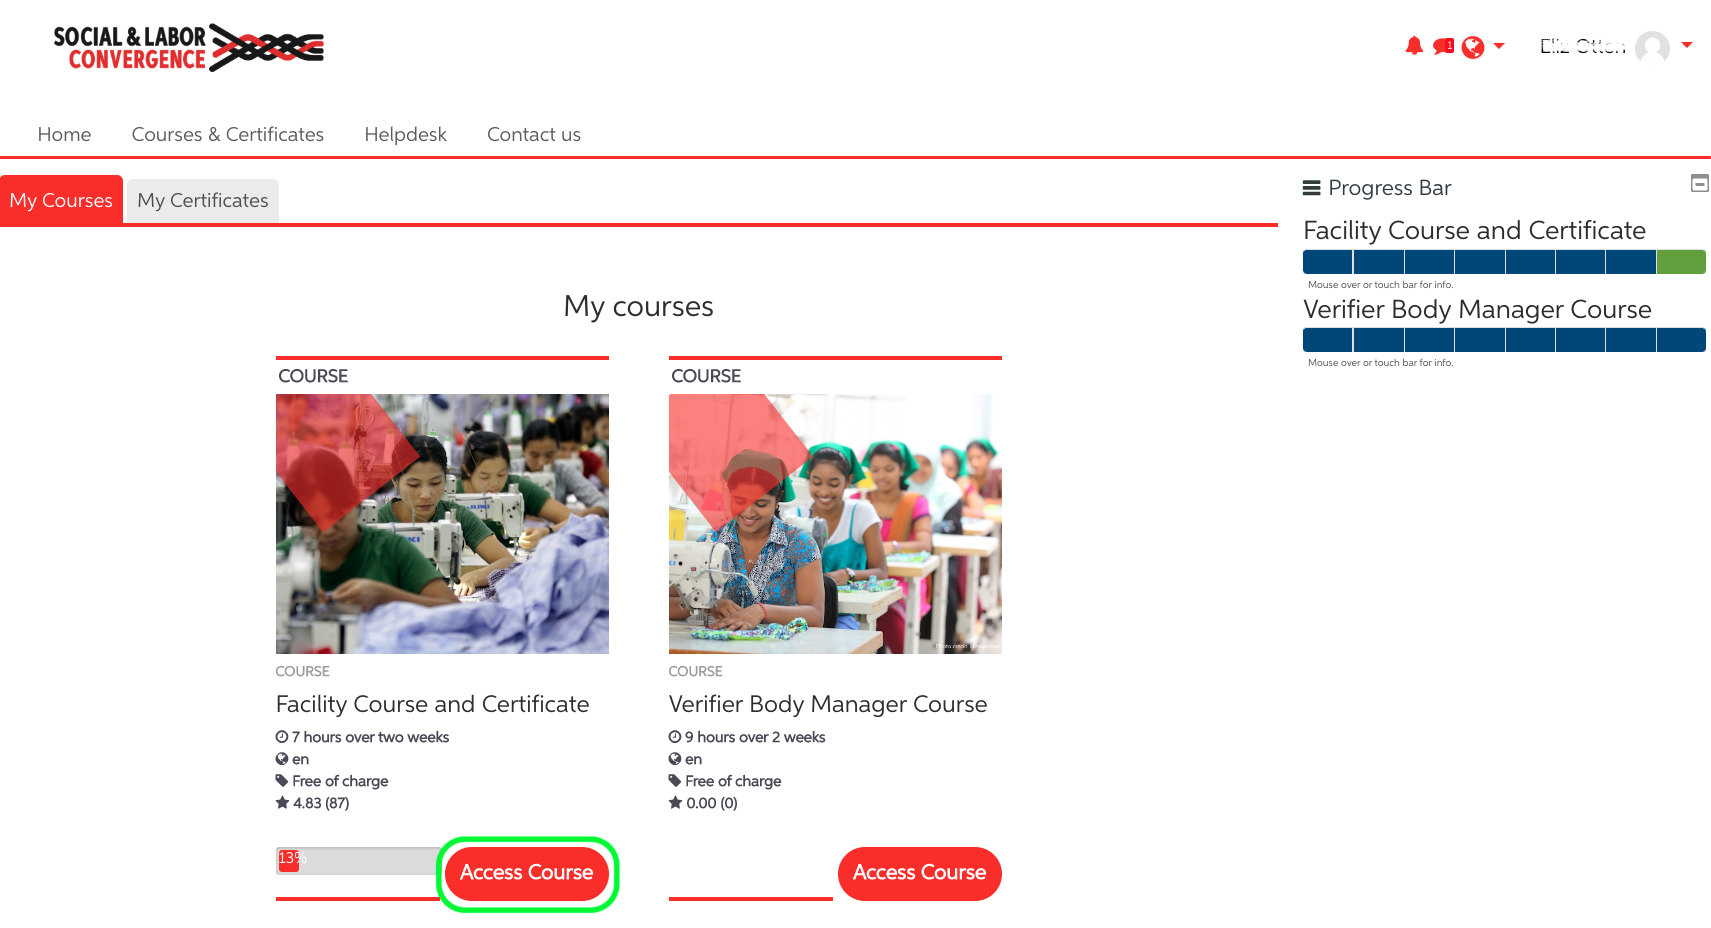Click the Progress Bar hamburger icon

pos(1311,188)
